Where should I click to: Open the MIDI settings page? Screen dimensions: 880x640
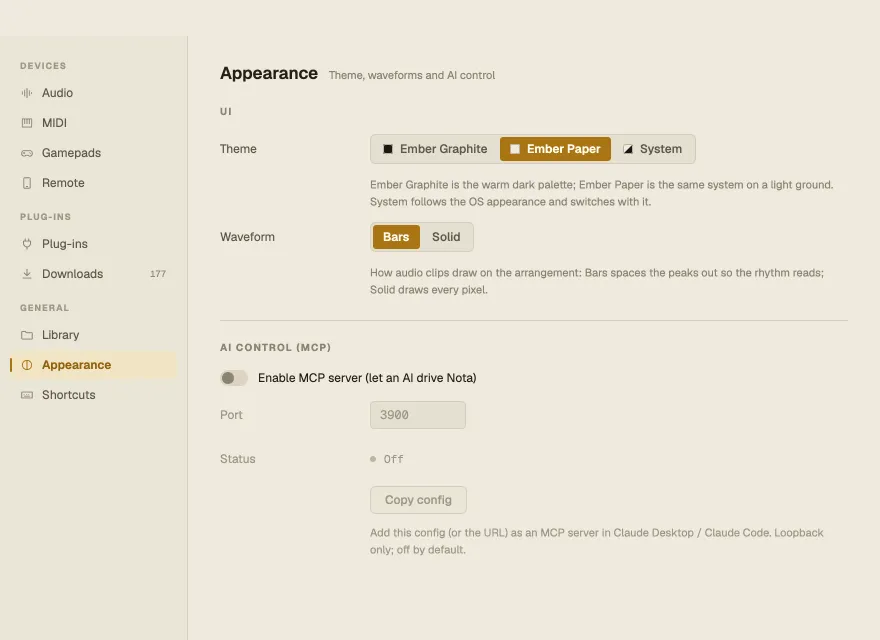pyautogui.click(x=93, y=123)
